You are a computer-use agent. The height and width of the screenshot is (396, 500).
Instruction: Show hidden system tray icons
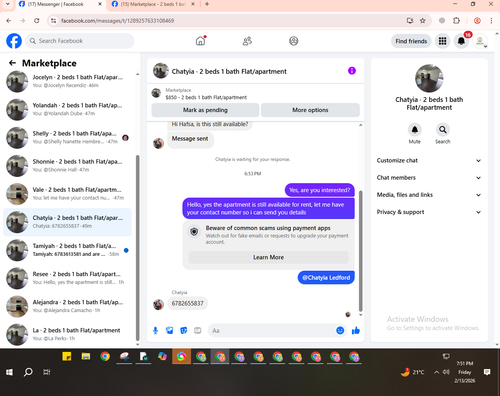[436, 372]
